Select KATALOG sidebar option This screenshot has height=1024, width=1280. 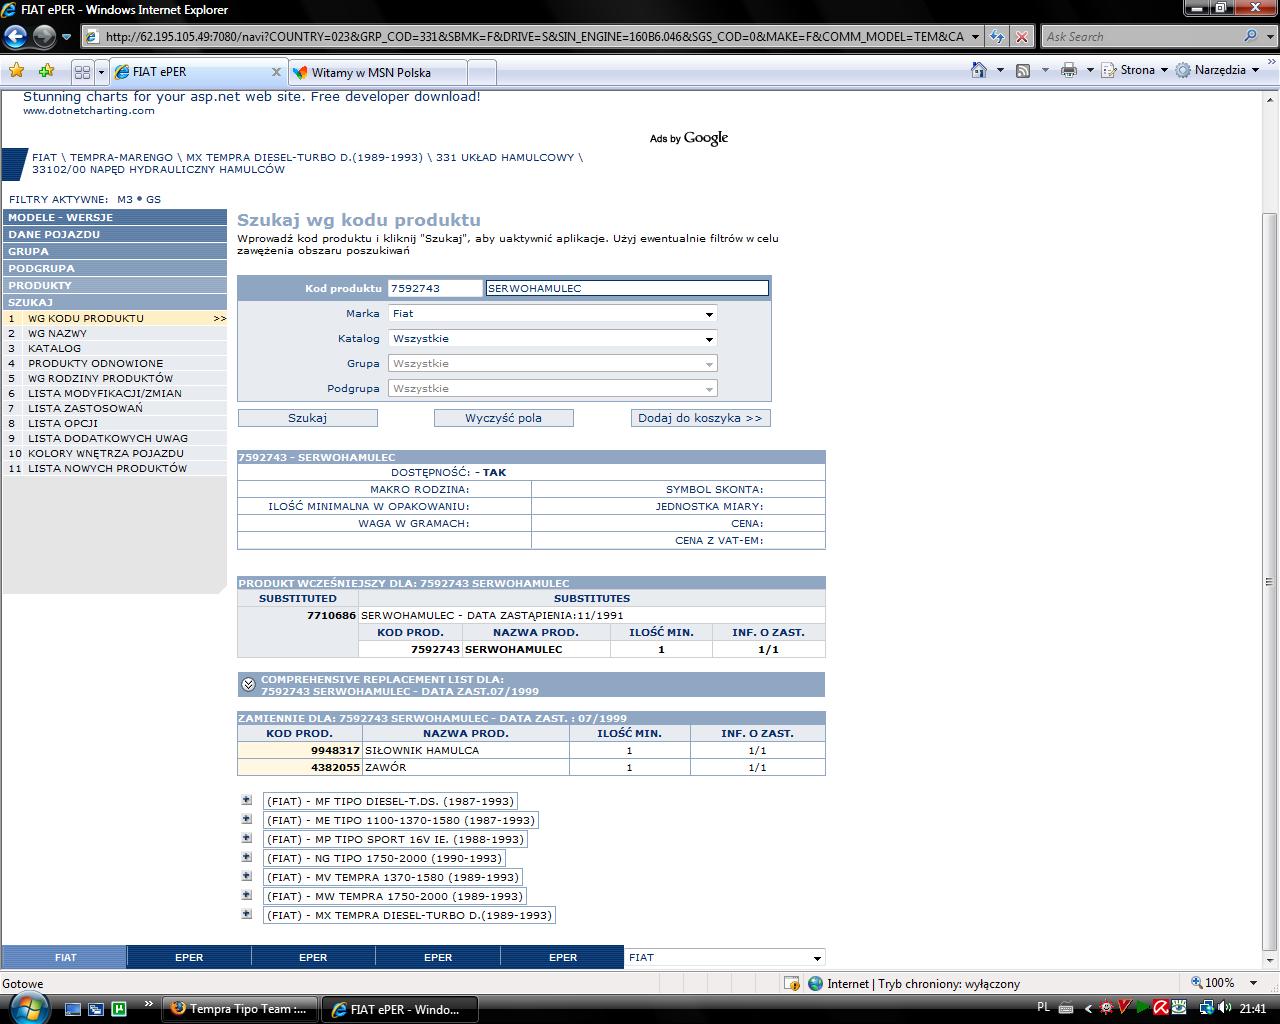[115, 348]
